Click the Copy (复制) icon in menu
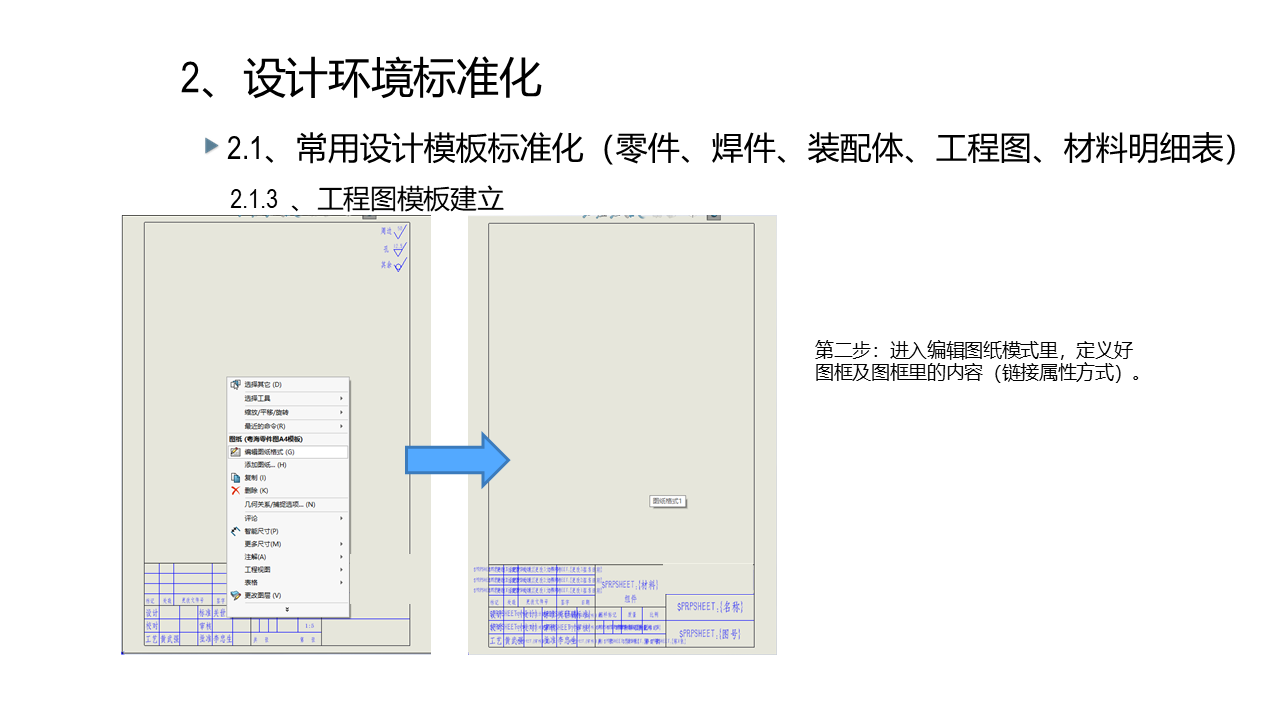1280x720 pixels. pyautogui.click(x=236, y=478)
